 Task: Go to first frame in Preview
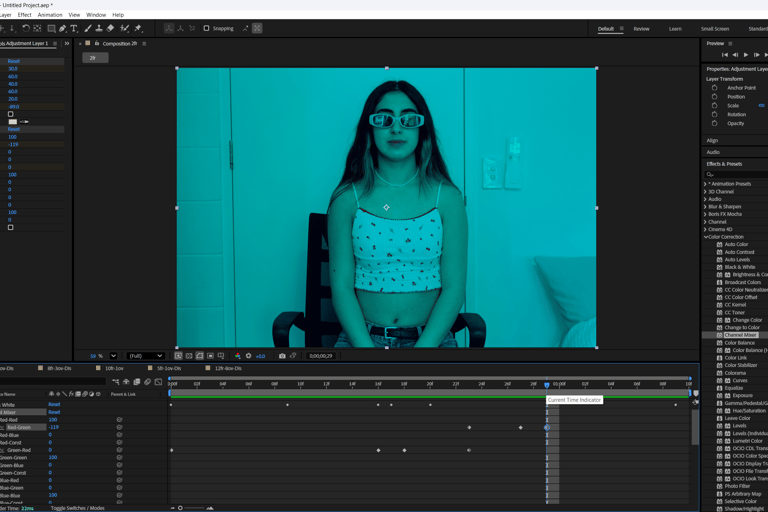point(724,55)
